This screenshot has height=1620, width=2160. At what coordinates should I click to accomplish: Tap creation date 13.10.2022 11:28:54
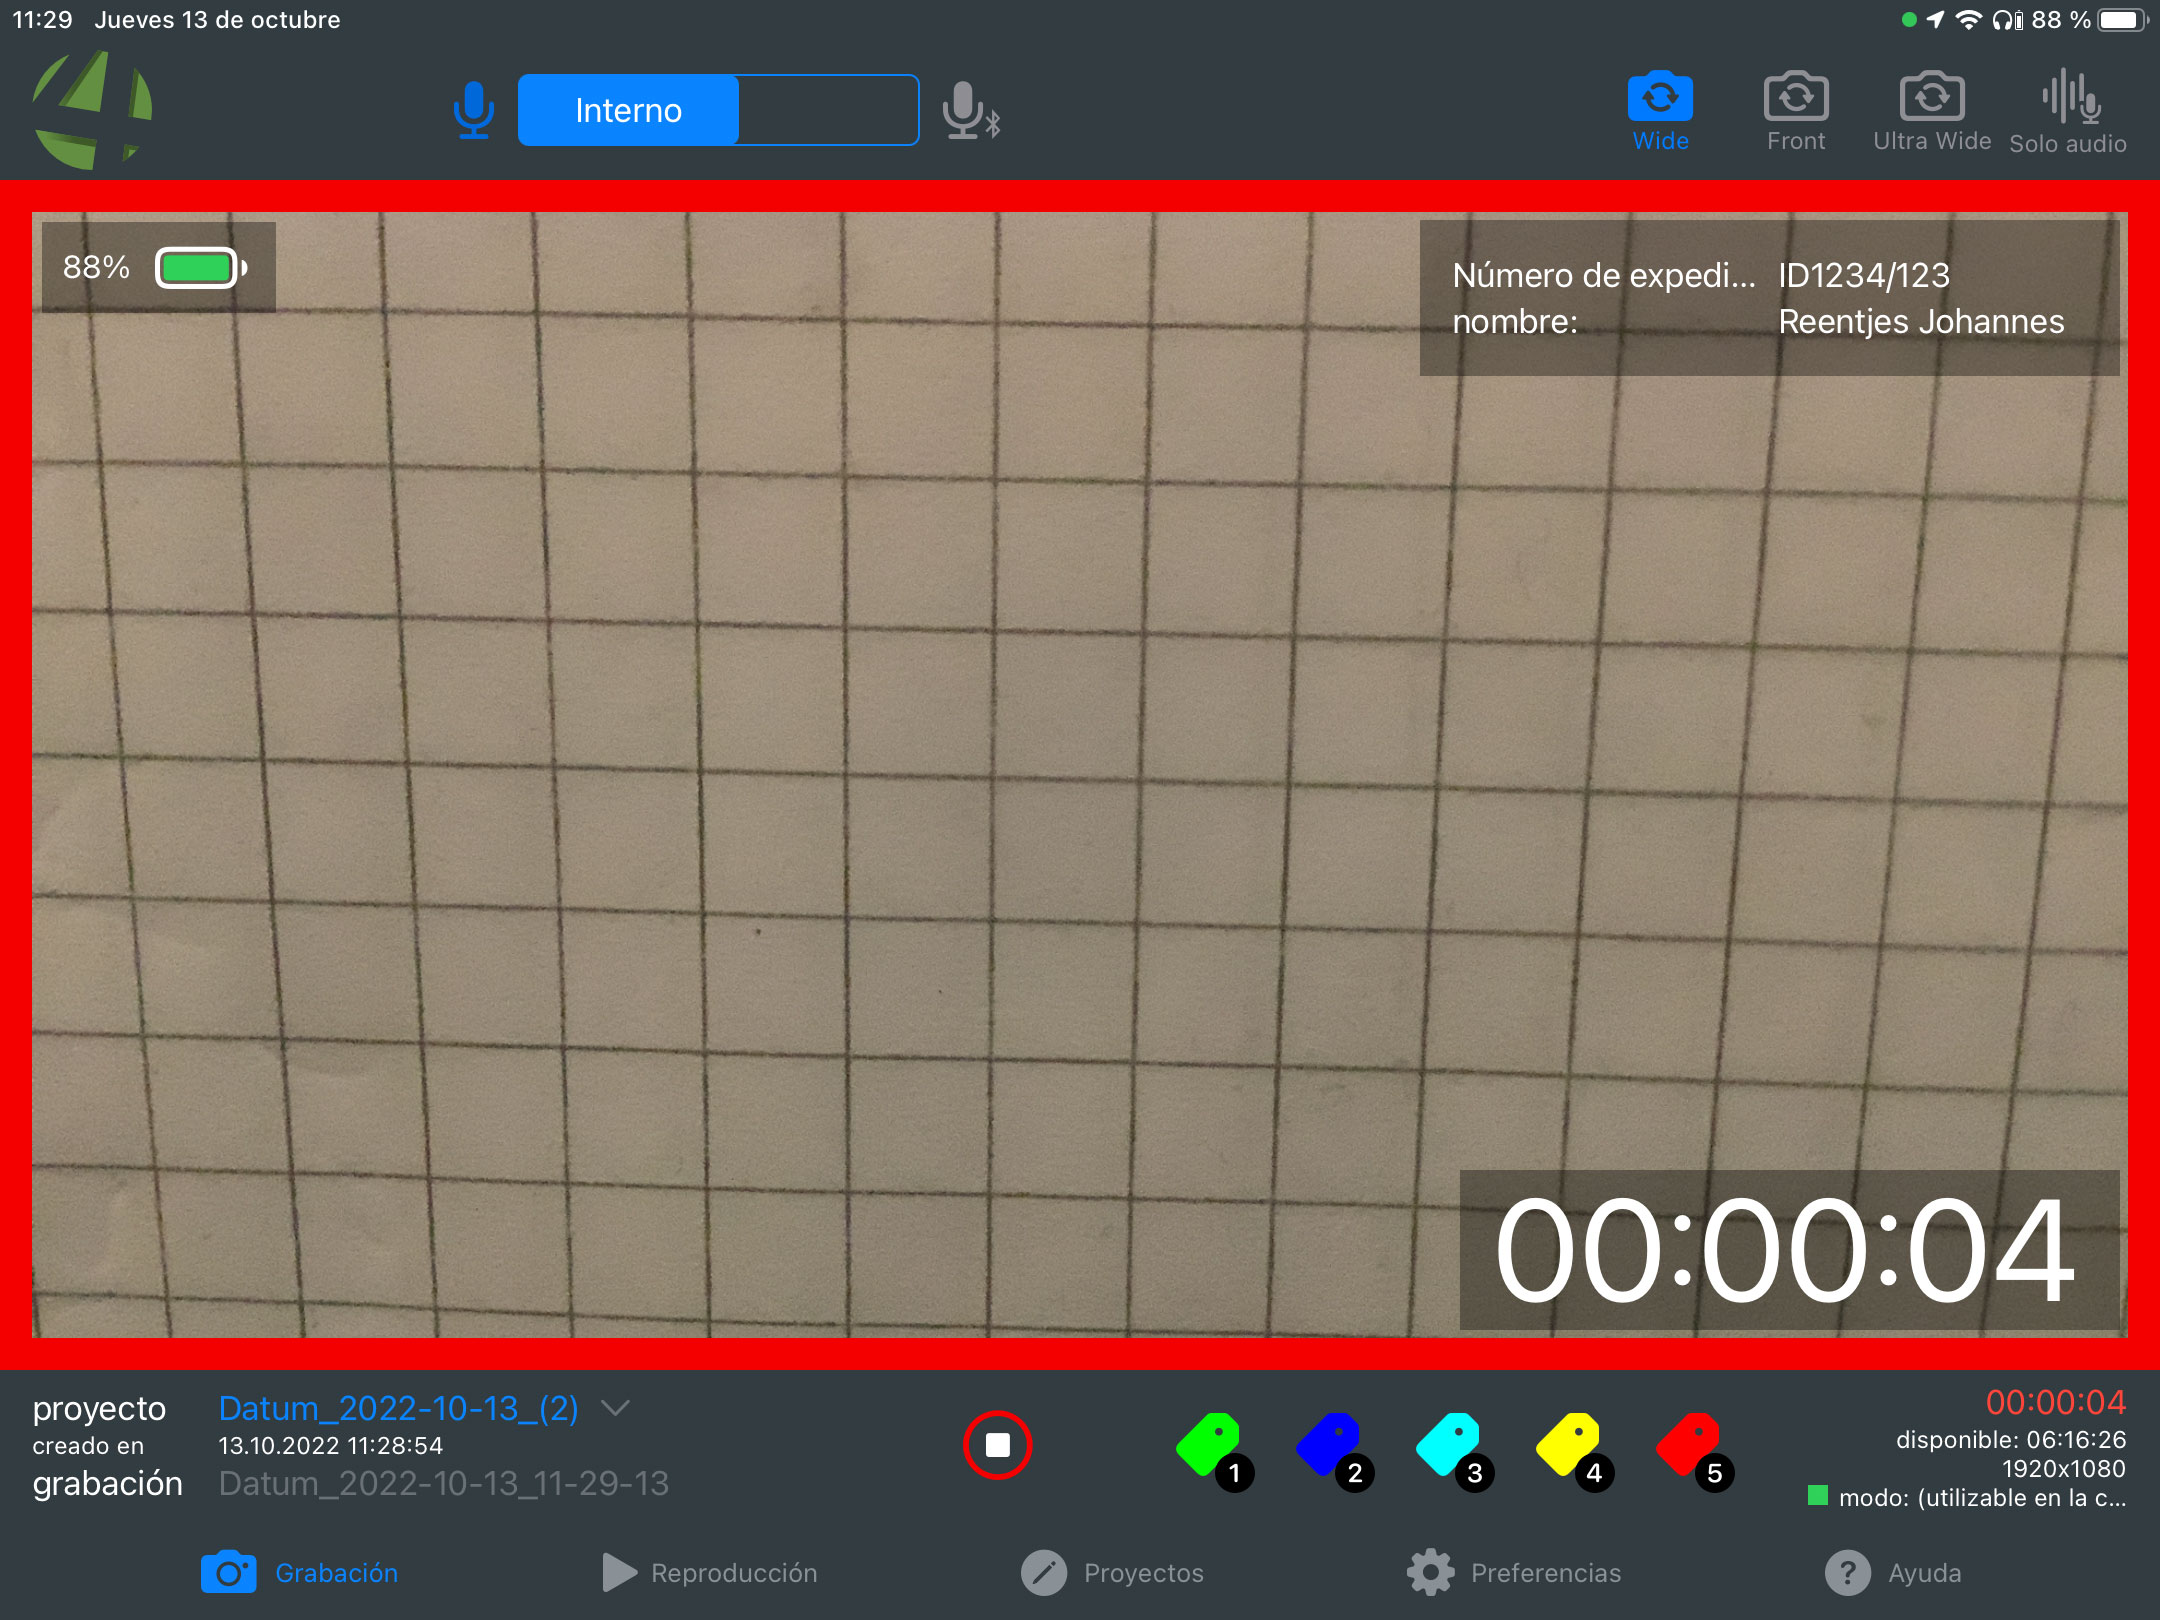331,1446
